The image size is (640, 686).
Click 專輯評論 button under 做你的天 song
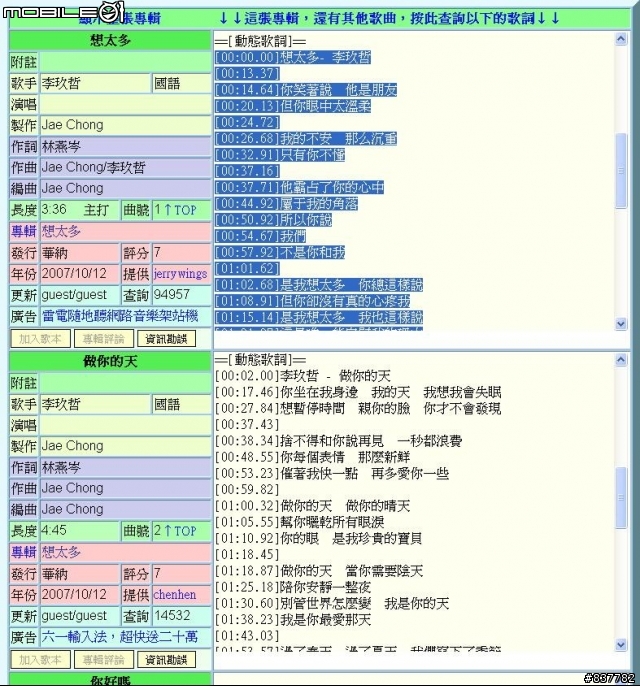103,660
